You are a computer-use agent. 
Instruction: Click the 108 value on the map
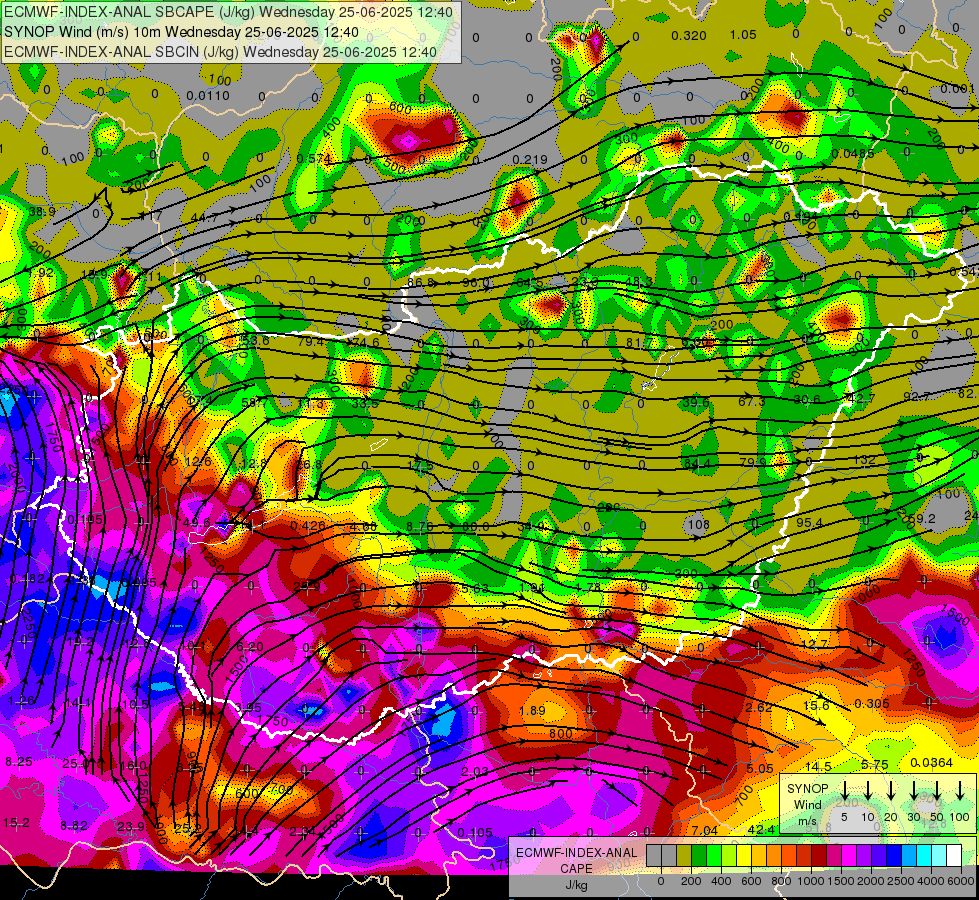(698, 524)
